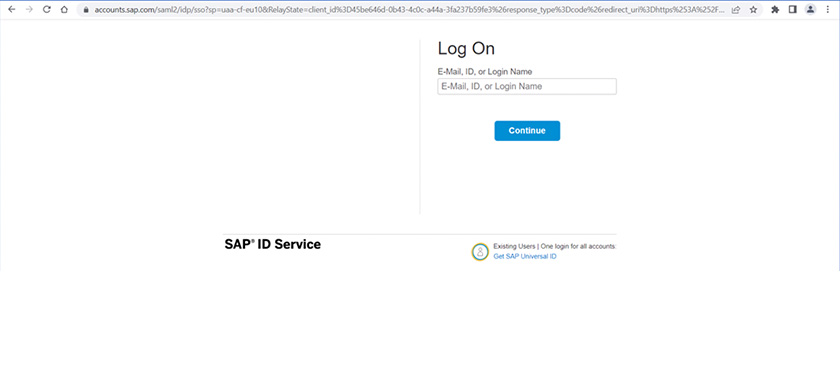Open the browser home page icon
Viewport: 840px width, 390px height.
(64, 9)
